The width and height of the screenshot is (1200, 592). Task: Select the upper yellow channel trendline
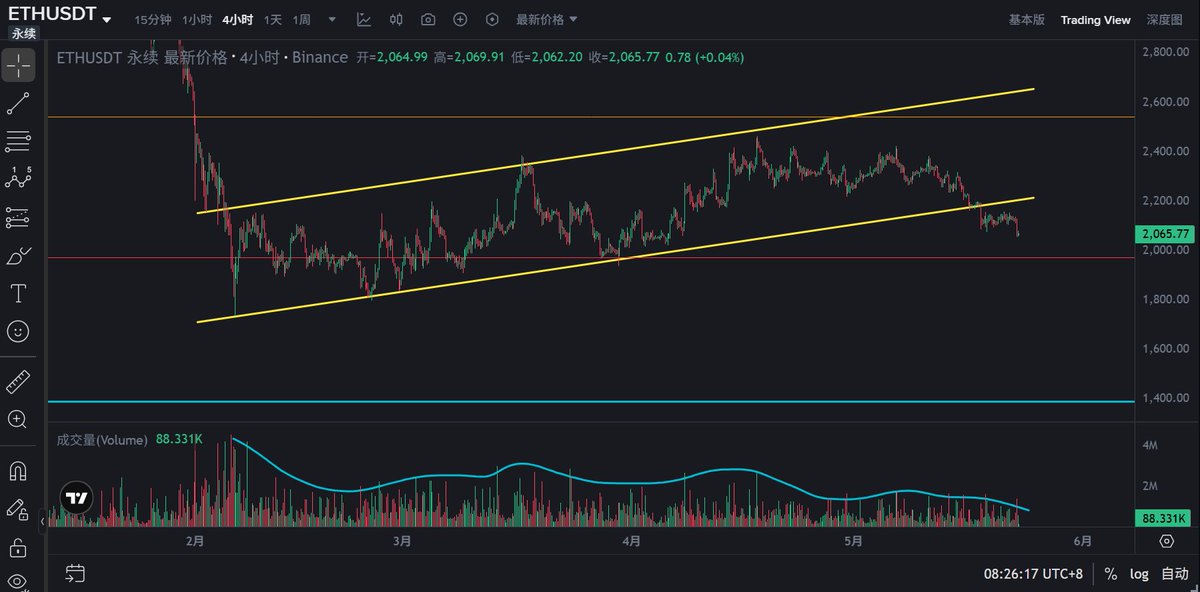pos(615,150)
